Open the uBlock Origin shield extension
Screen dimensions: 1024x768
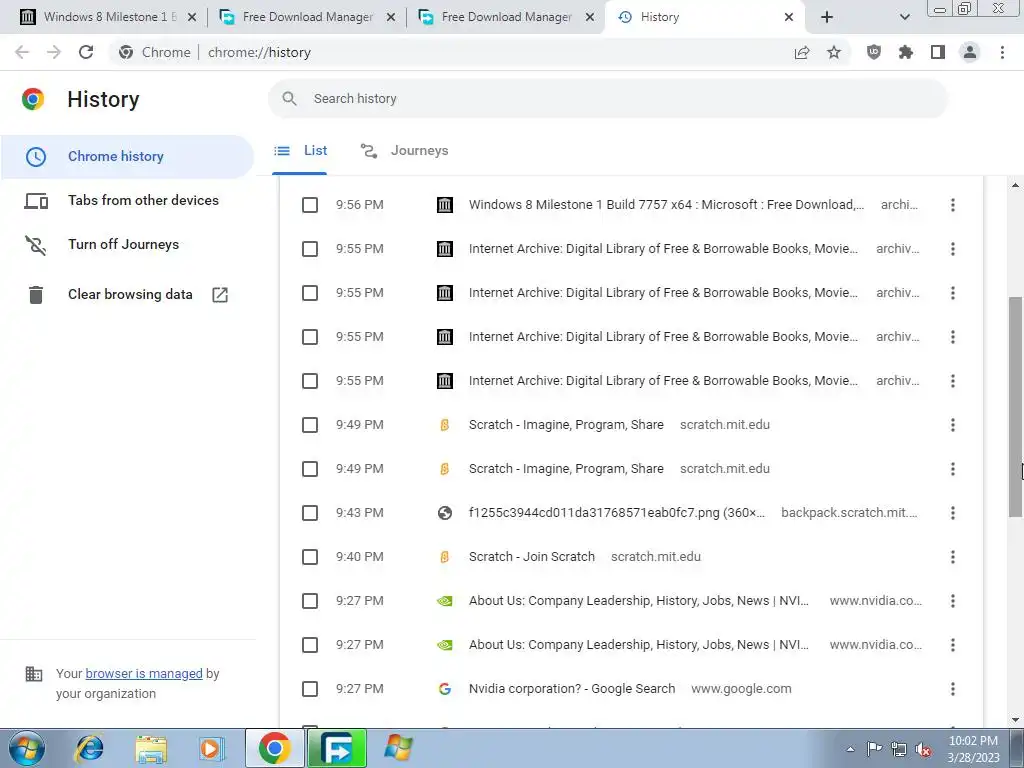(x=874, y=52)
